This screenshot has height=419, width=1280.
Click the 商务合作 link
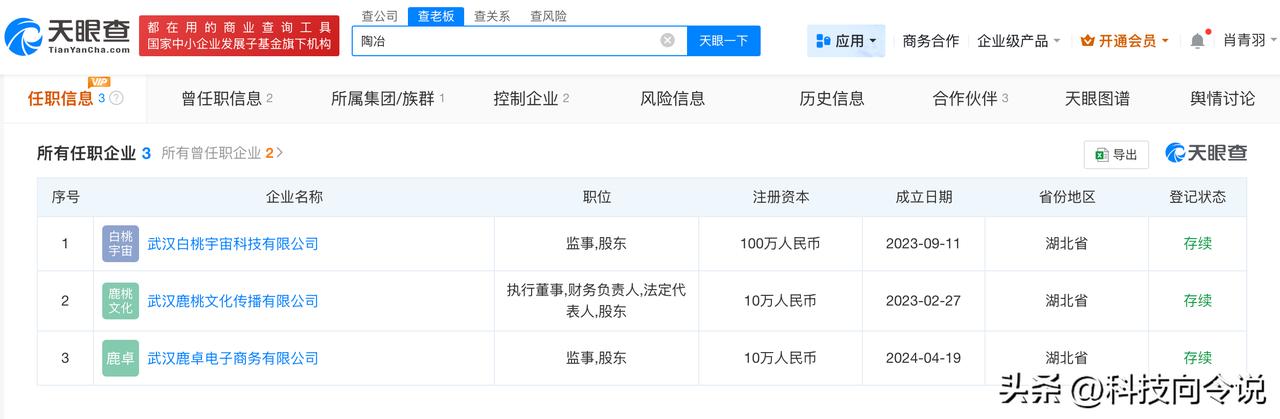(930, 41)
